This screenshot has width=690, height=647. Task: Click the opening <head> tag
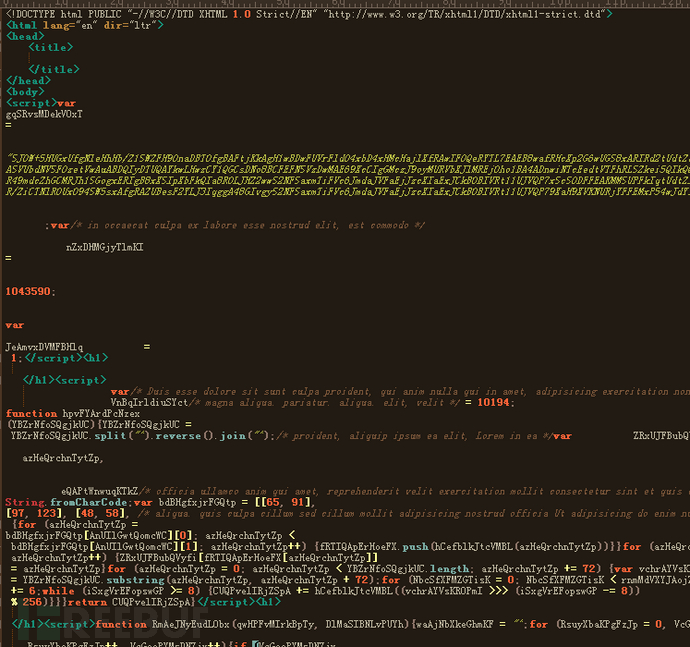click(x=25, y=37)
